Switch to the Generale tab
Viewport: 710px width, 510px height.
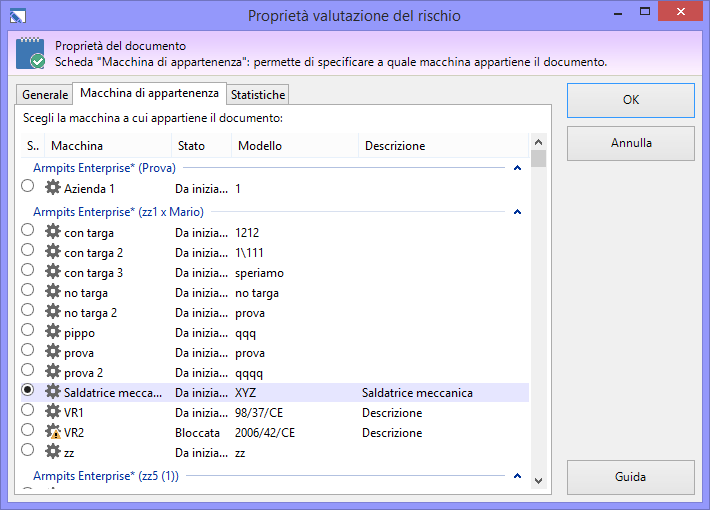point(45,95)
